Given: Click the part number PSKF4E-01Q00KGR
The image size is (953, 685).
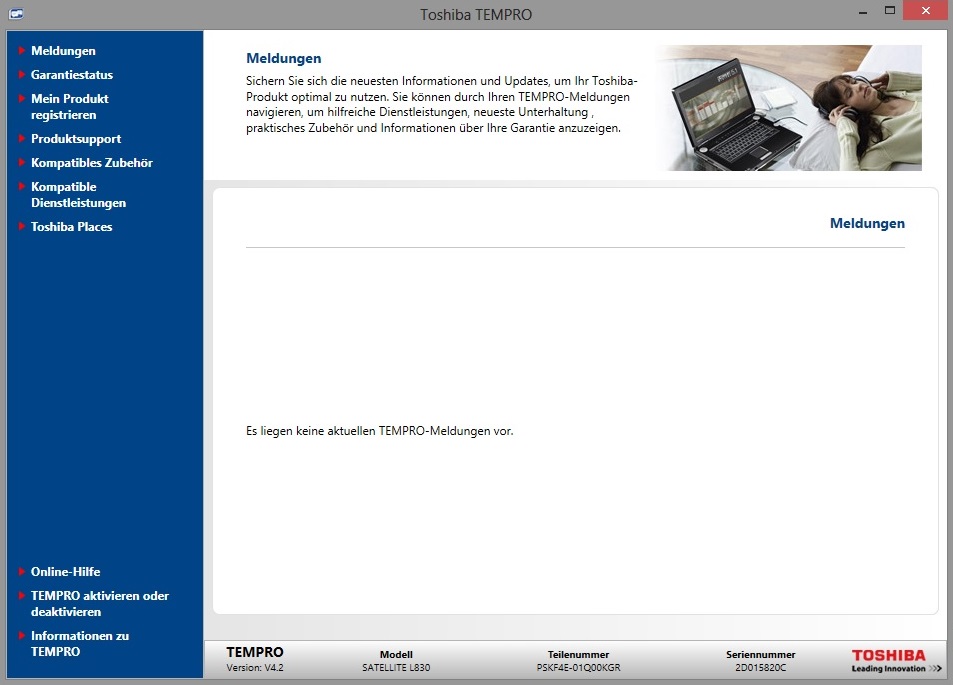Looking at the screenshot, I should tap(578, 667).
